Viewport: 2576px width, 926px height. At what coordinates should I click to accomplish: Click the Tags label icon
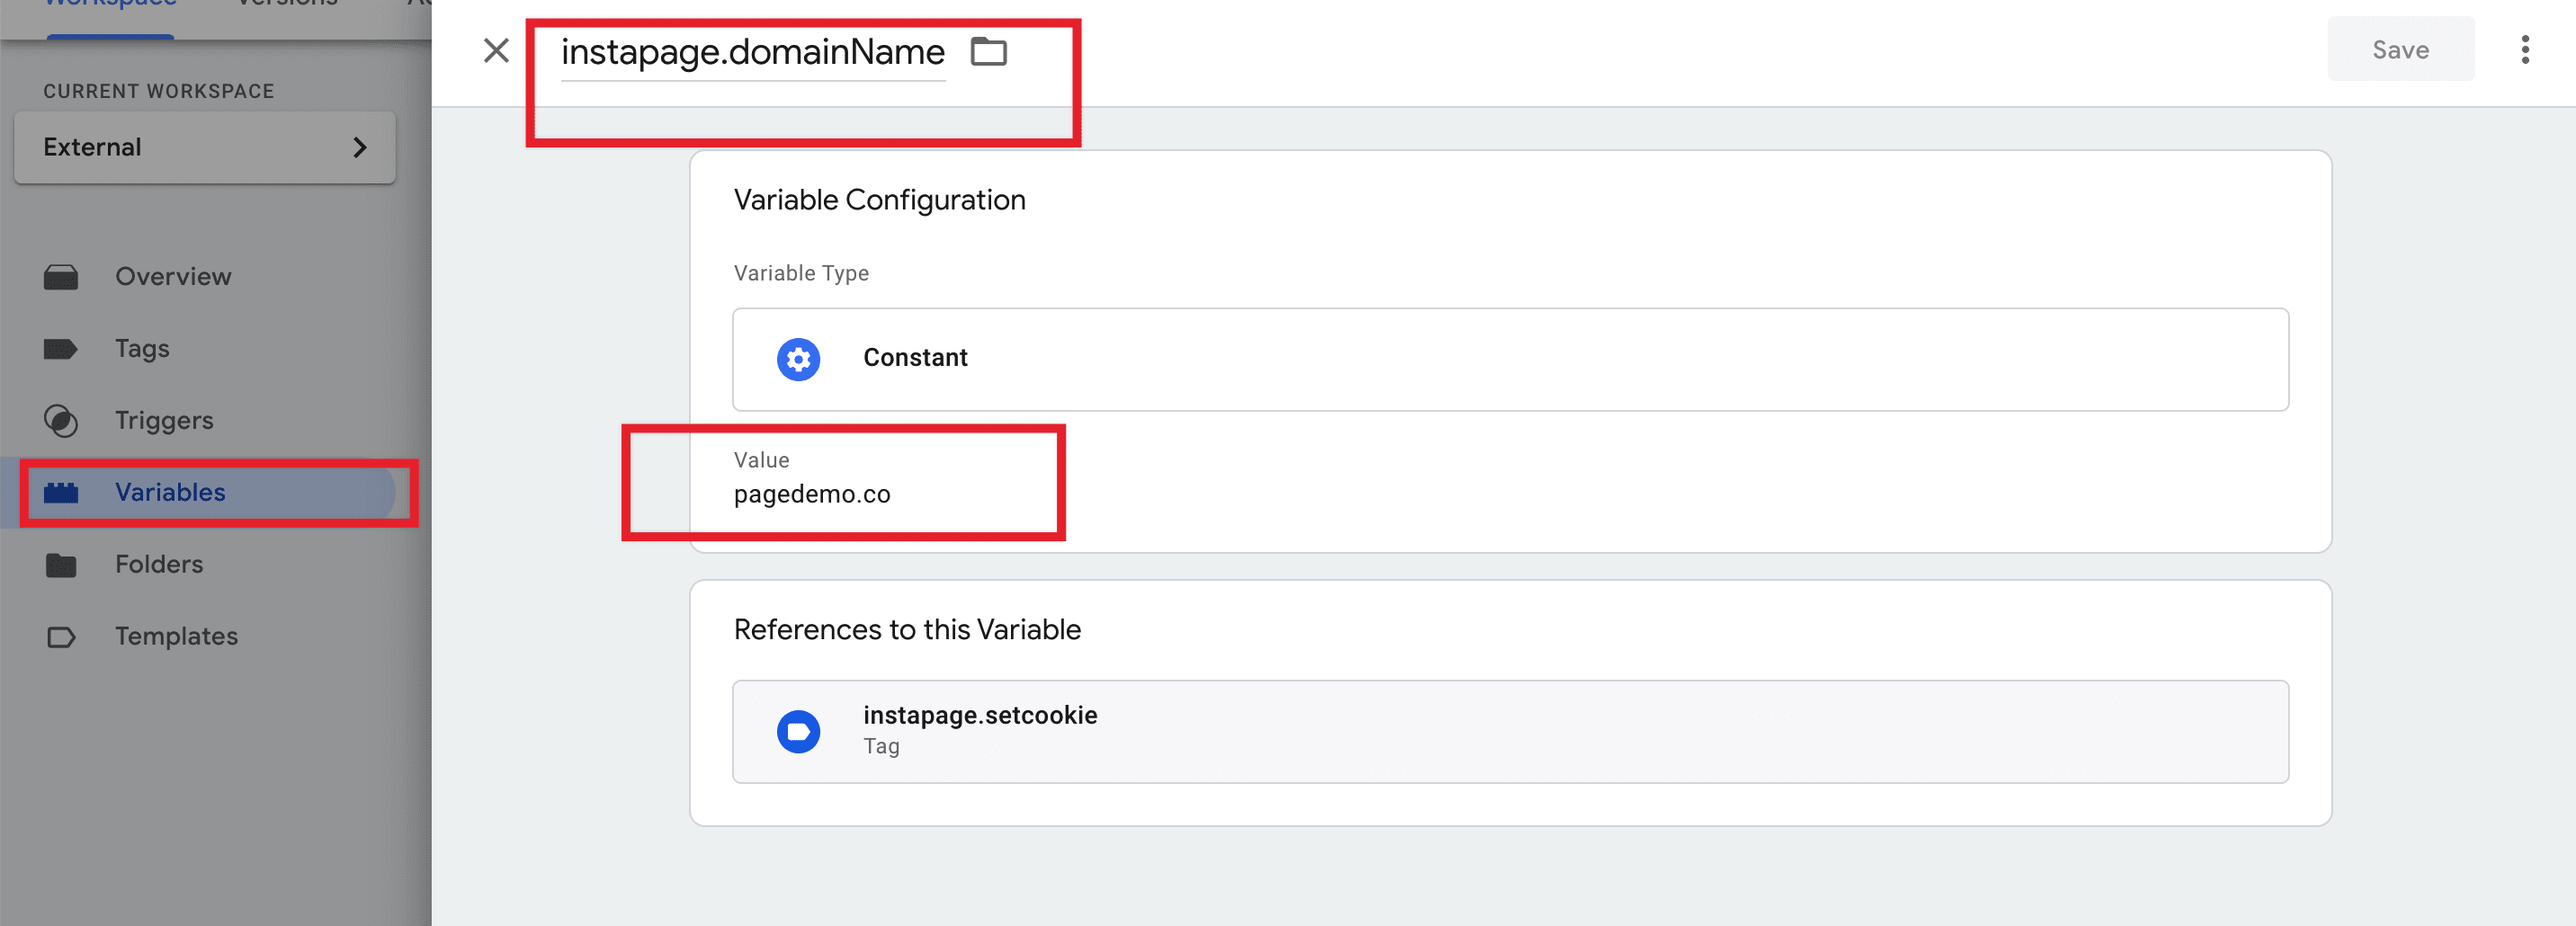(x=61, y=349)
